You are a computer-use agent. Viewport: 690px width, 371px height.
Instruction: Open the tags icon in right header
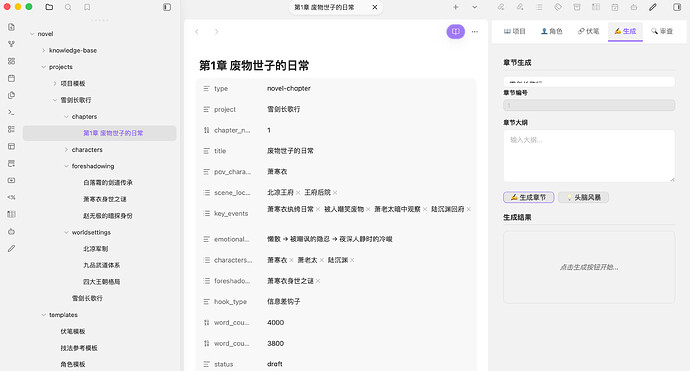pos(558,7)
